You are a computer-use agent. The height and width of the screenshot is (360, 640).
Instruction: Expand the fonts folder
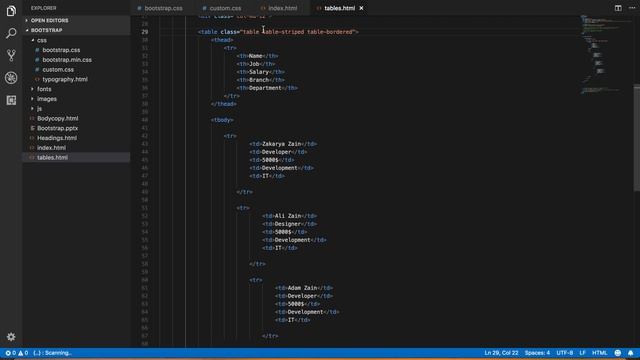(x=44, y=89)
